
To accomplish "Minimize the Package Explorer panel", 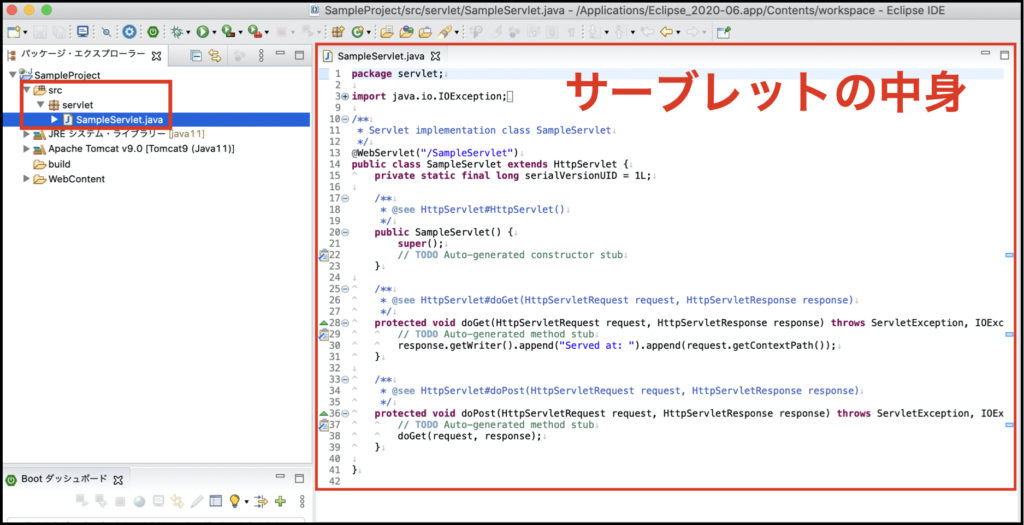I will pyautogui.click(x=280, y=54).
